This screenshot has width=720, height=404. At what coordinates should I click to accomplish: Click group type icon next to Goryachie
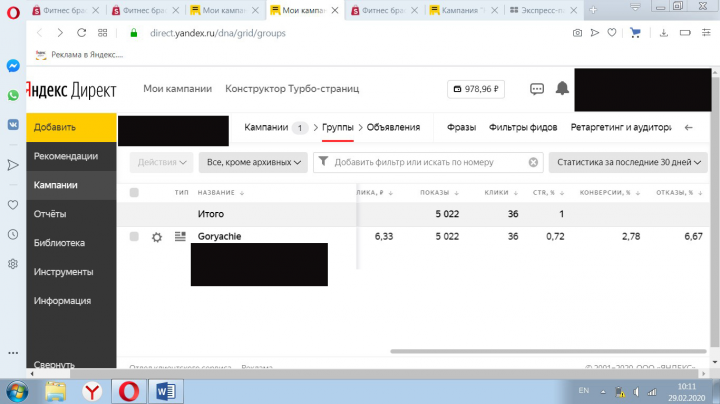click(180, 236)
